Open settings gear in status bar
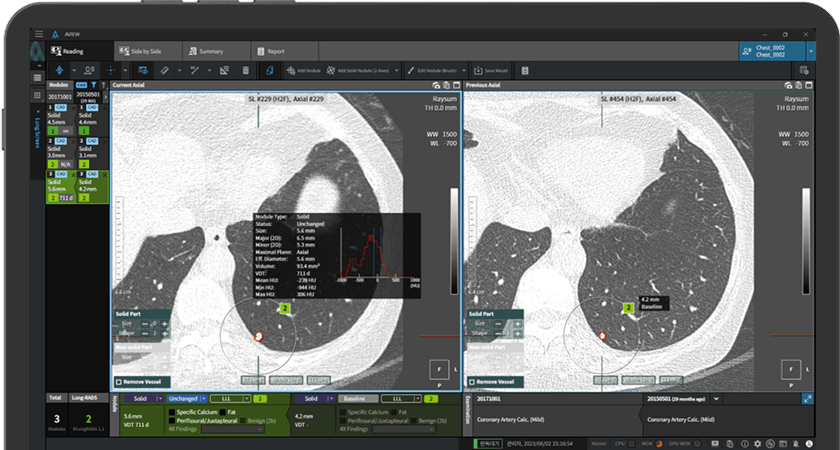840x450 pixels. click(x=757, y=443)
